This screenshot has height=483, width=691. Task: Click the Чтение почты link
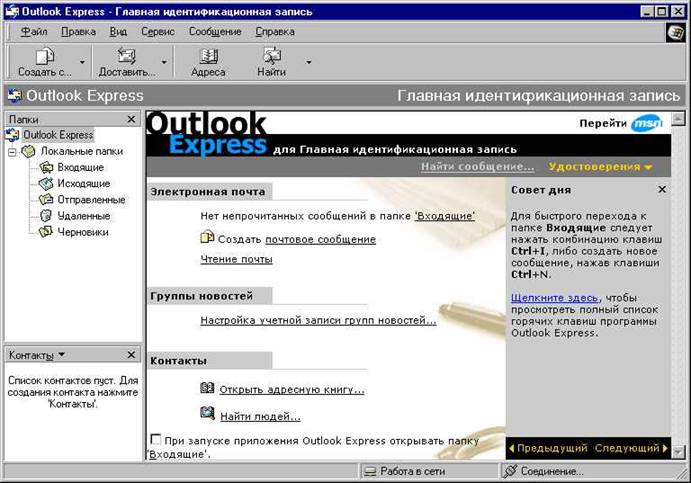[x=236, y=259]
